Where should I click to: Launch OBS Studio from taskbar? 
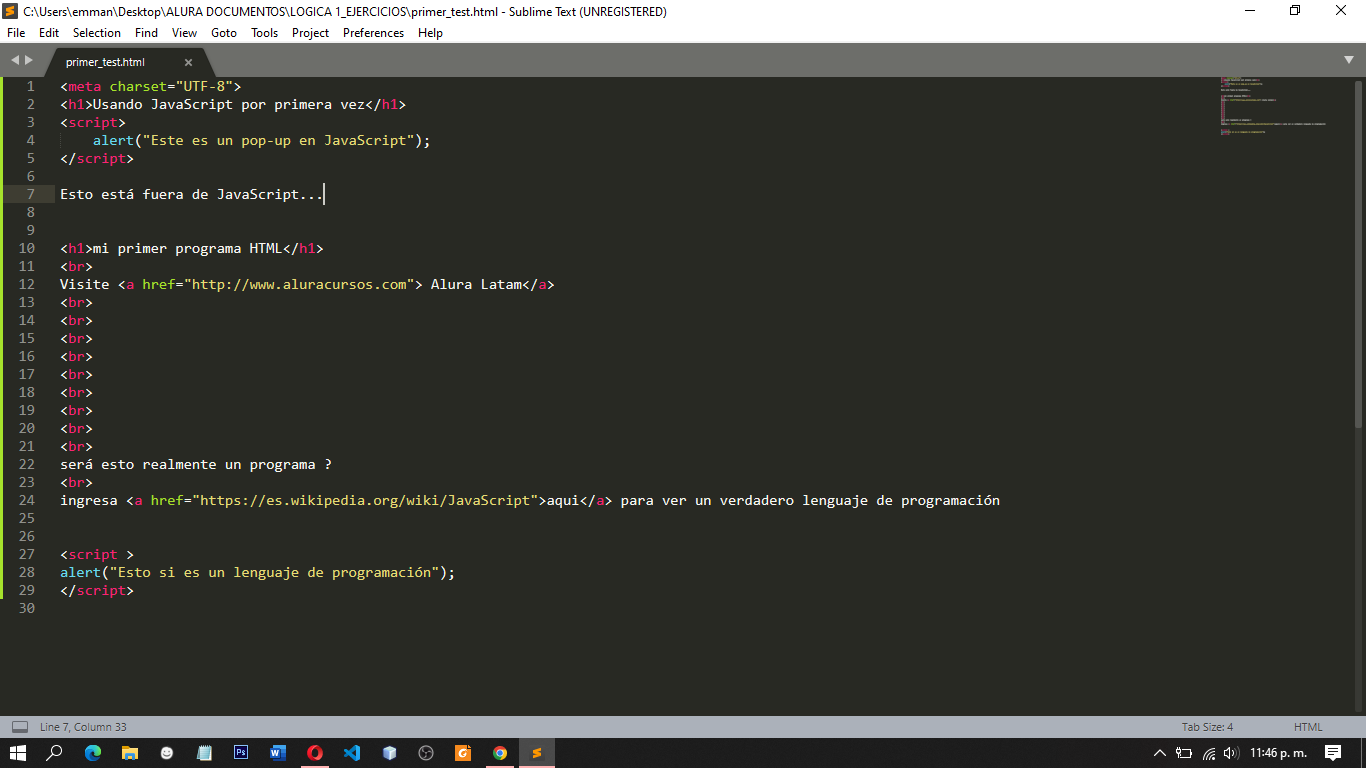(x=426, y=753)
